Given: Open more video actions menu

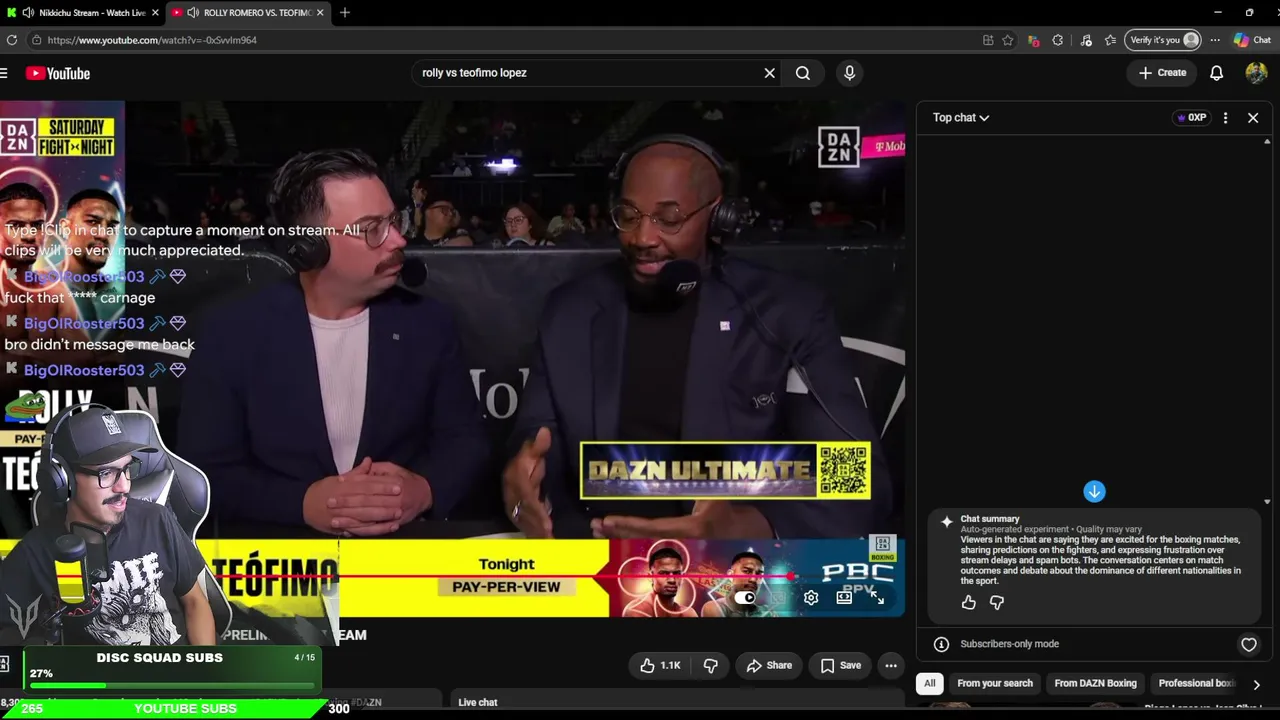Looking at the screenshot, I should [891, 666].
